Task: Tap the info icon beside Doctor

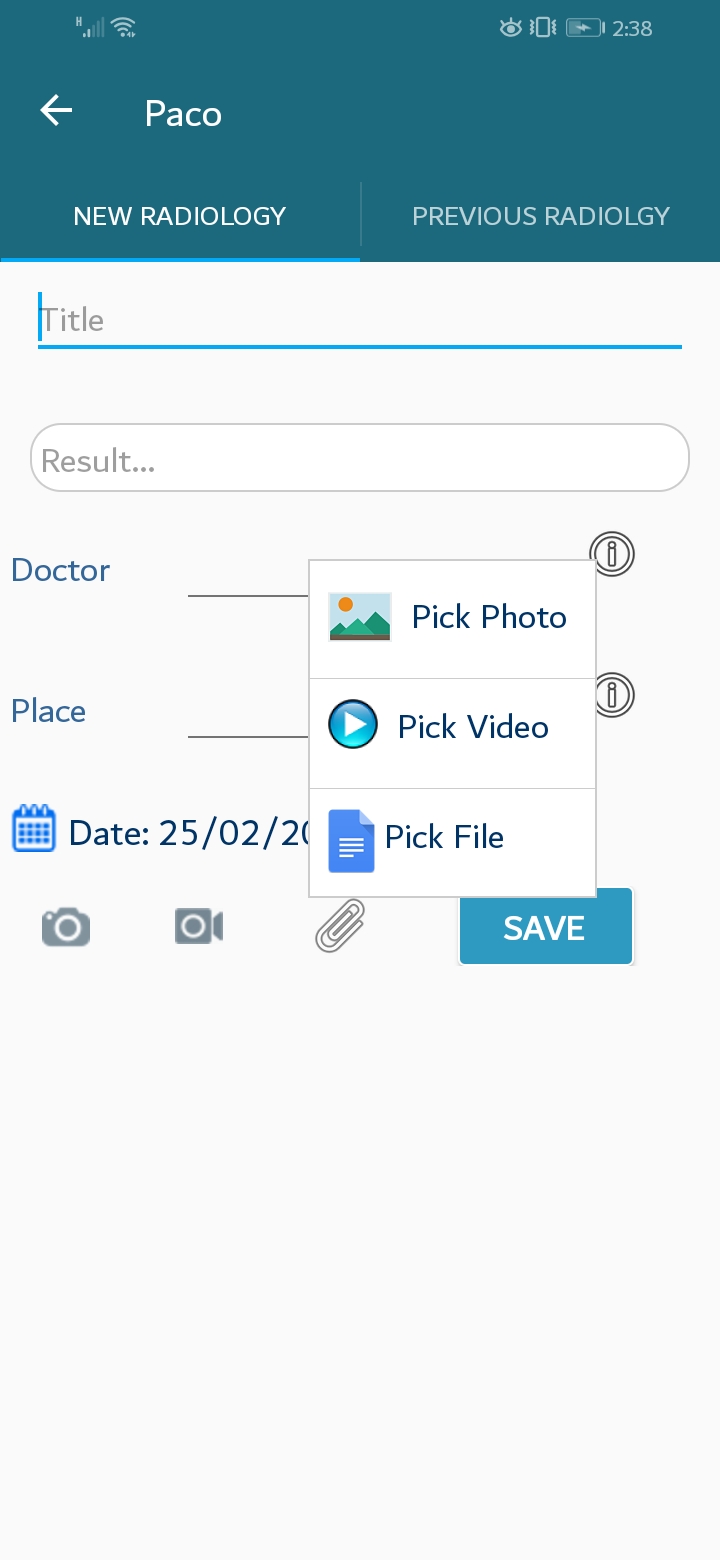Action: [612, 553]
